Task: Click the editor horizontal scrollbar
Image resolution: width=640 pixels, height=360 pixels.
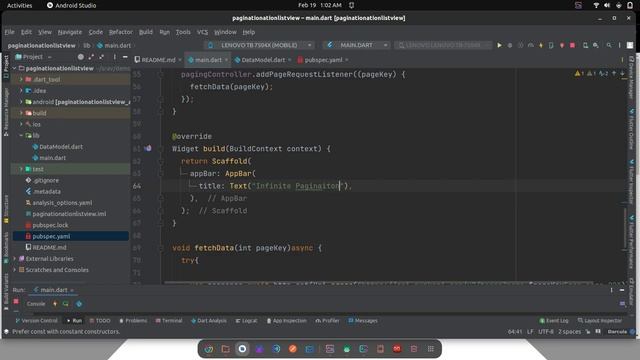Action: [x=378, y=282]
